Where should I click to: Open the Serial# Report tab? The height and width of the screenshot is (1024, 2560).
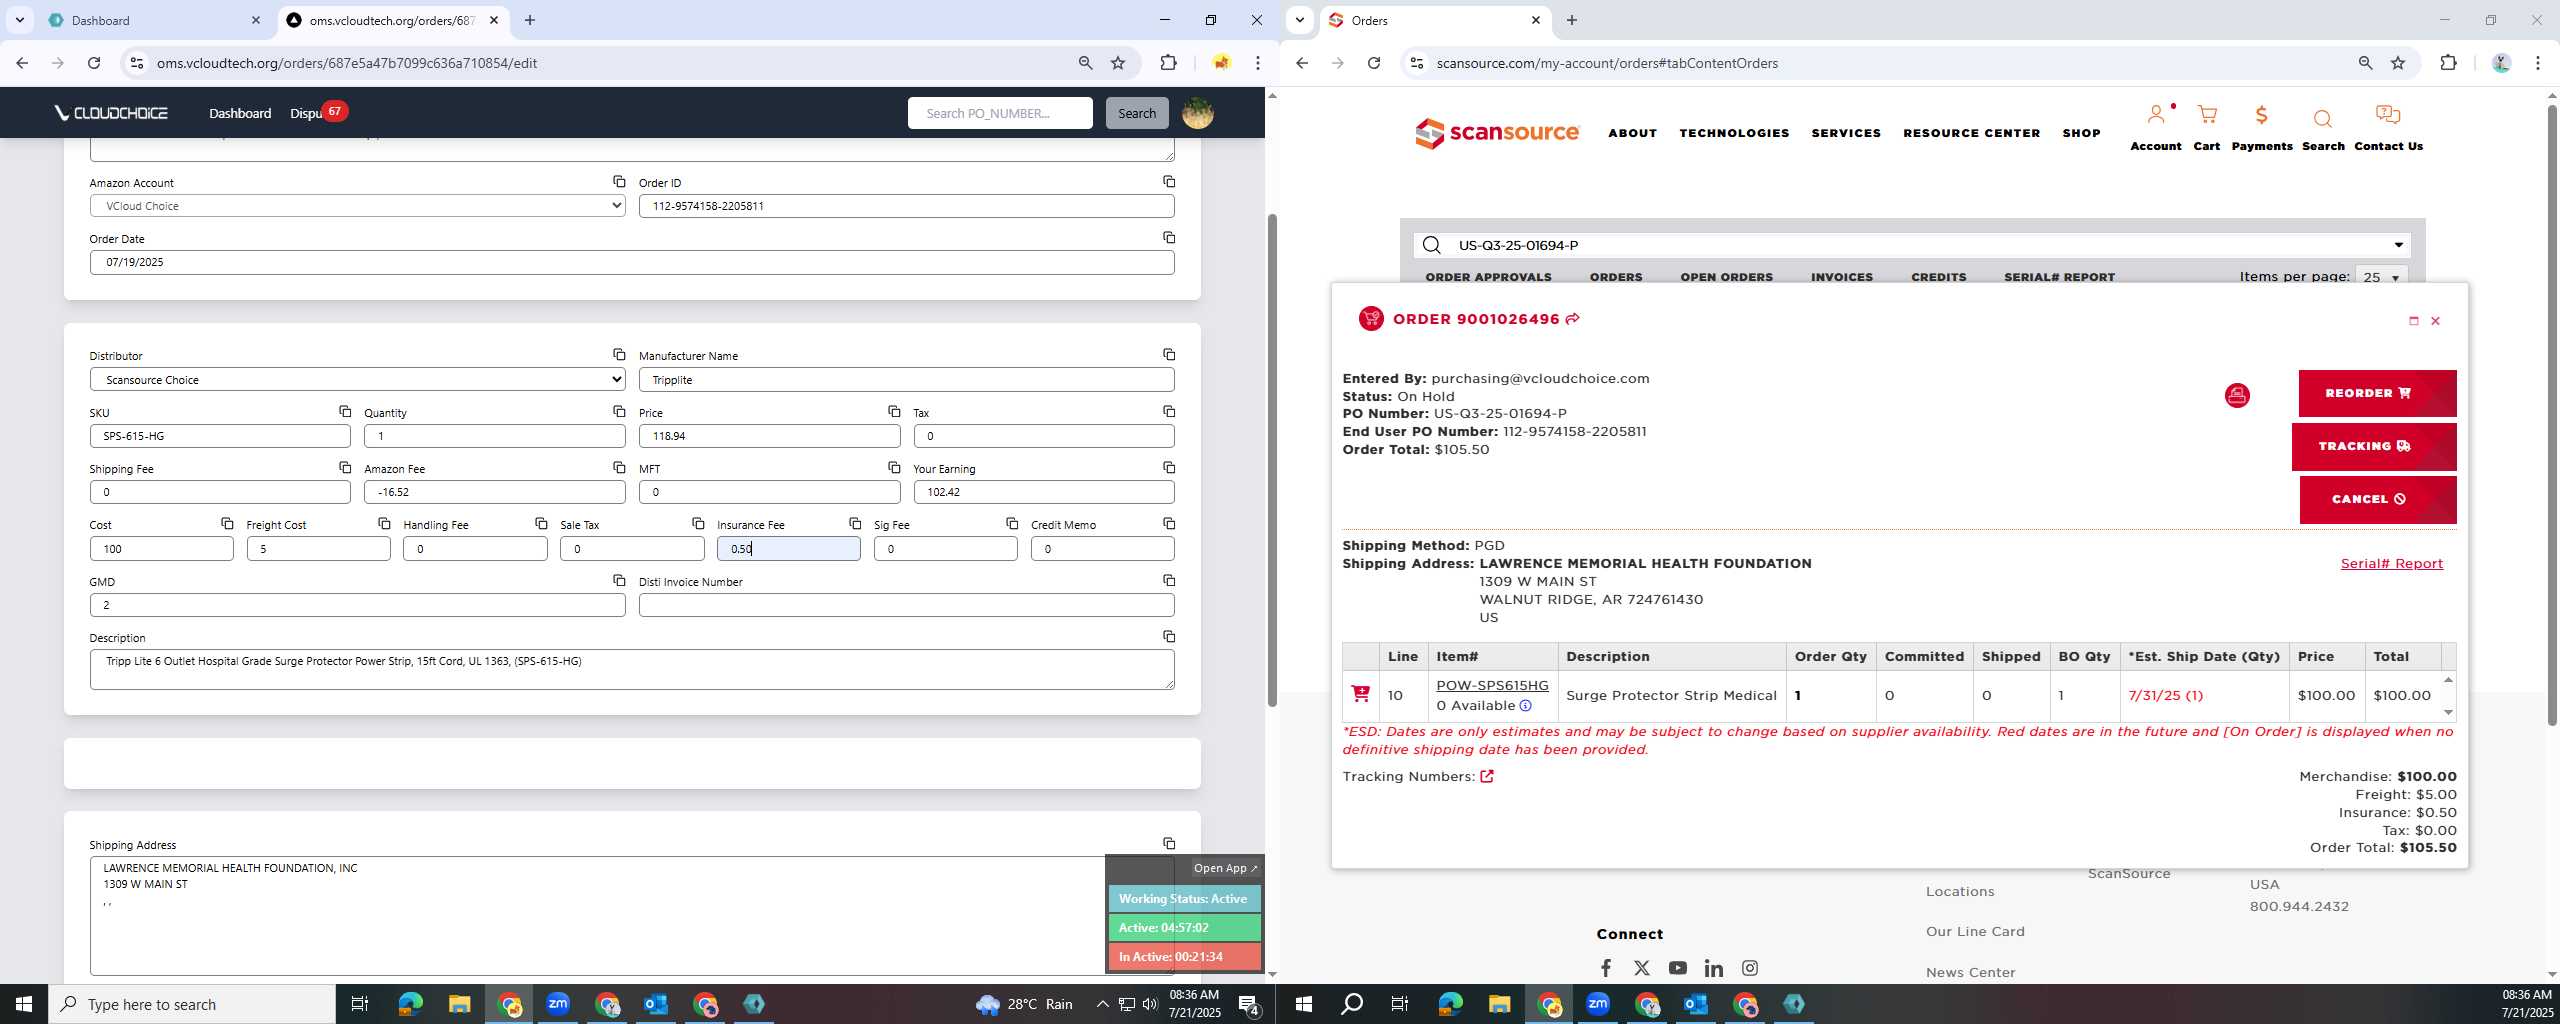coord(2059,277)
